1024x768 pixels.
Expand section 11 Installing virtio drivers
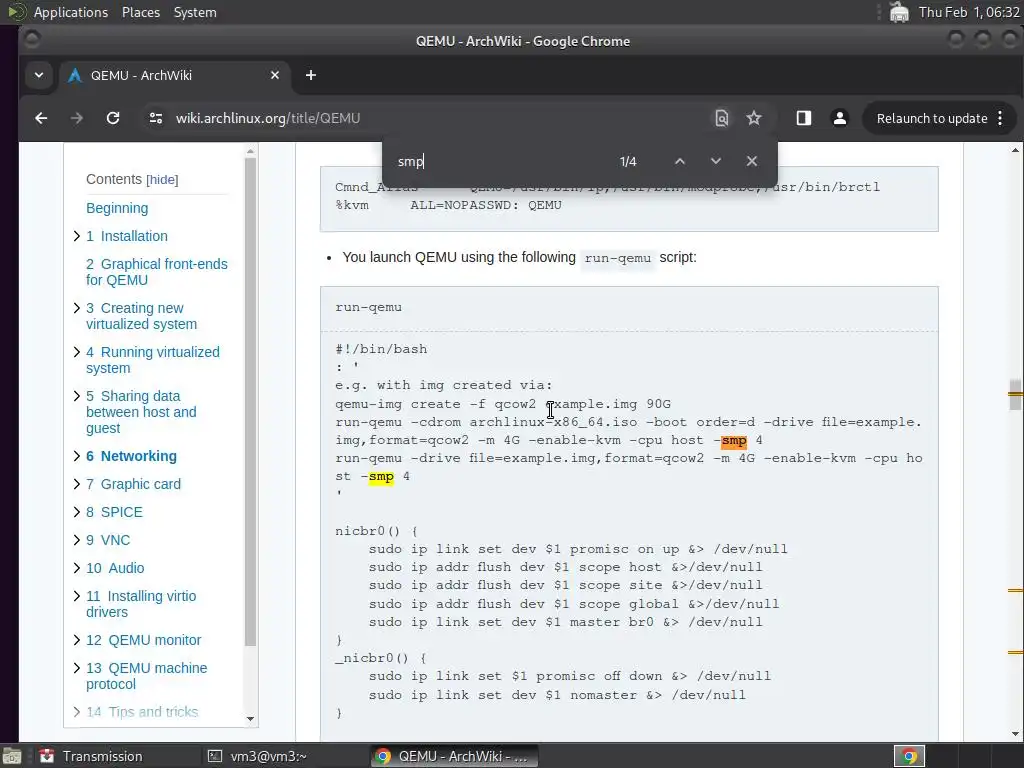(x=76, y=596)
